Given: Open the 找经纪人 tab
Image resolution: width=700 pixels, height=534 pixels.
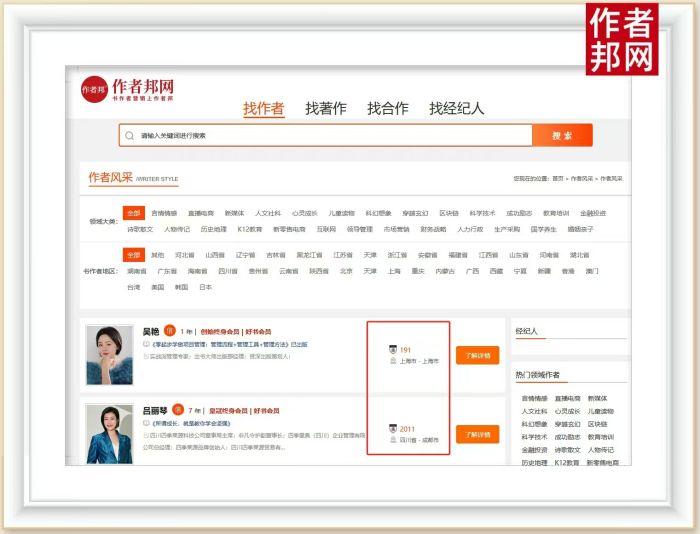Looking at the screenshot, I should tap(457, 108).
